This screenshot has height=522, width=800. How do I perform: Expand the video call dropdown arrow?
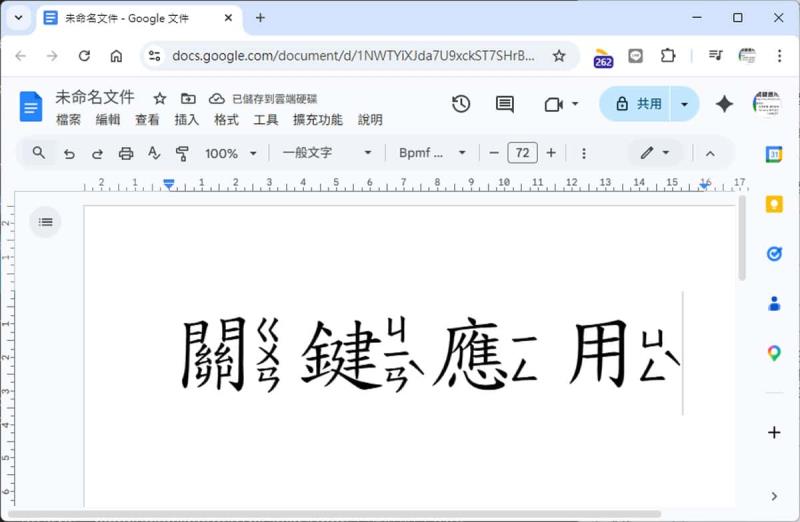[575, 104]
